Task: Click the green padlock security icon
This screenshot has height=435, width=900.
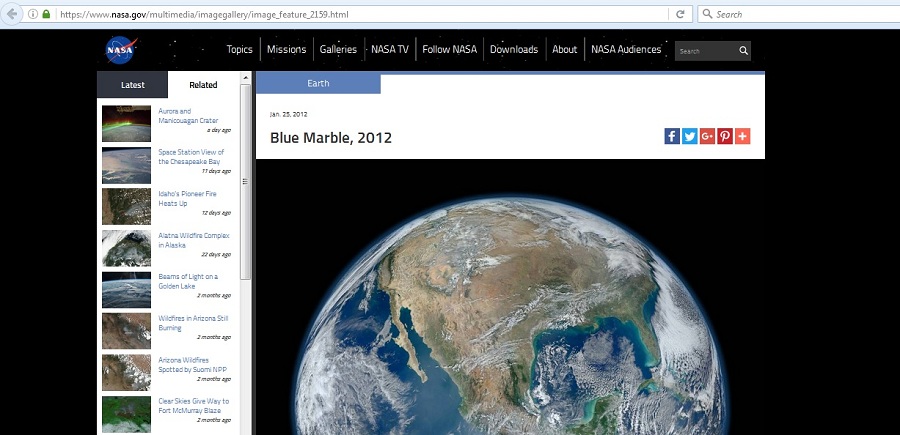Action: point(46,14)
